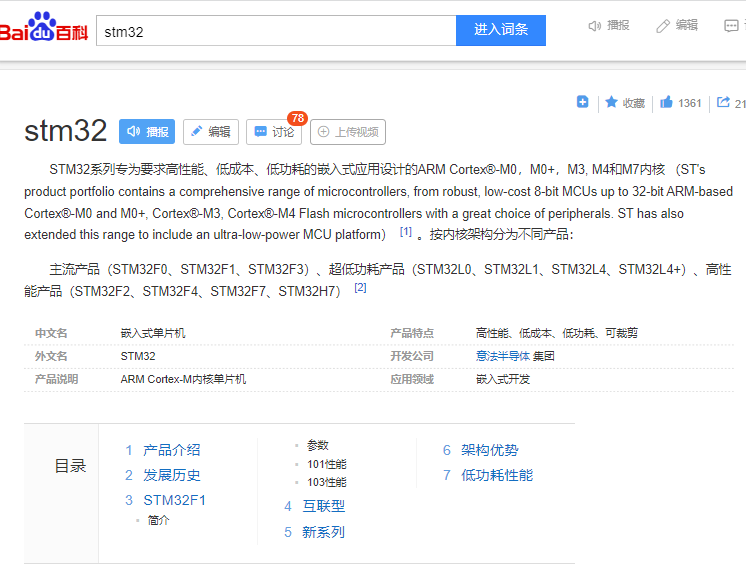
Task: Click the 上传视频 upload button
Action: coord(348,132)
